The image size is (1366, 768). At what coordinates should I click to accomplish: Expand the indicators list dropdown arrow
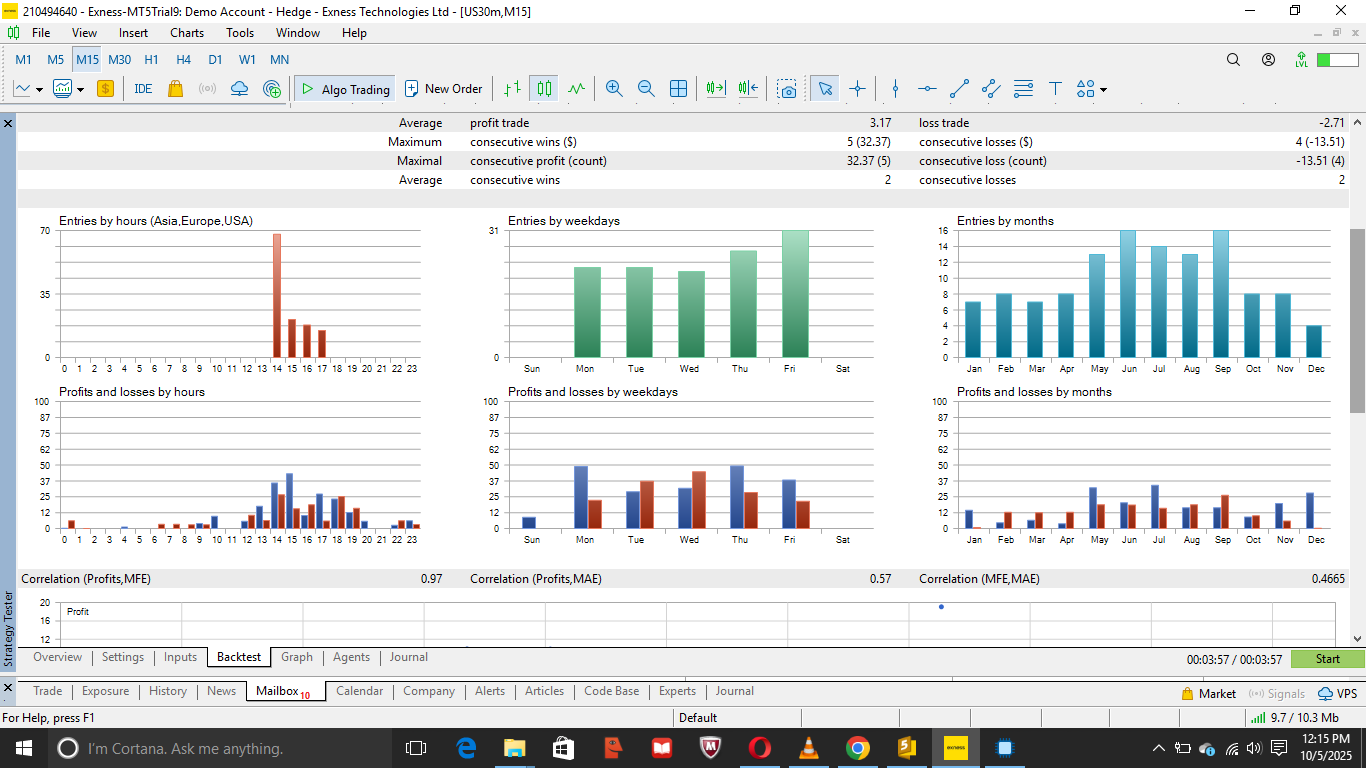(80, 90)
